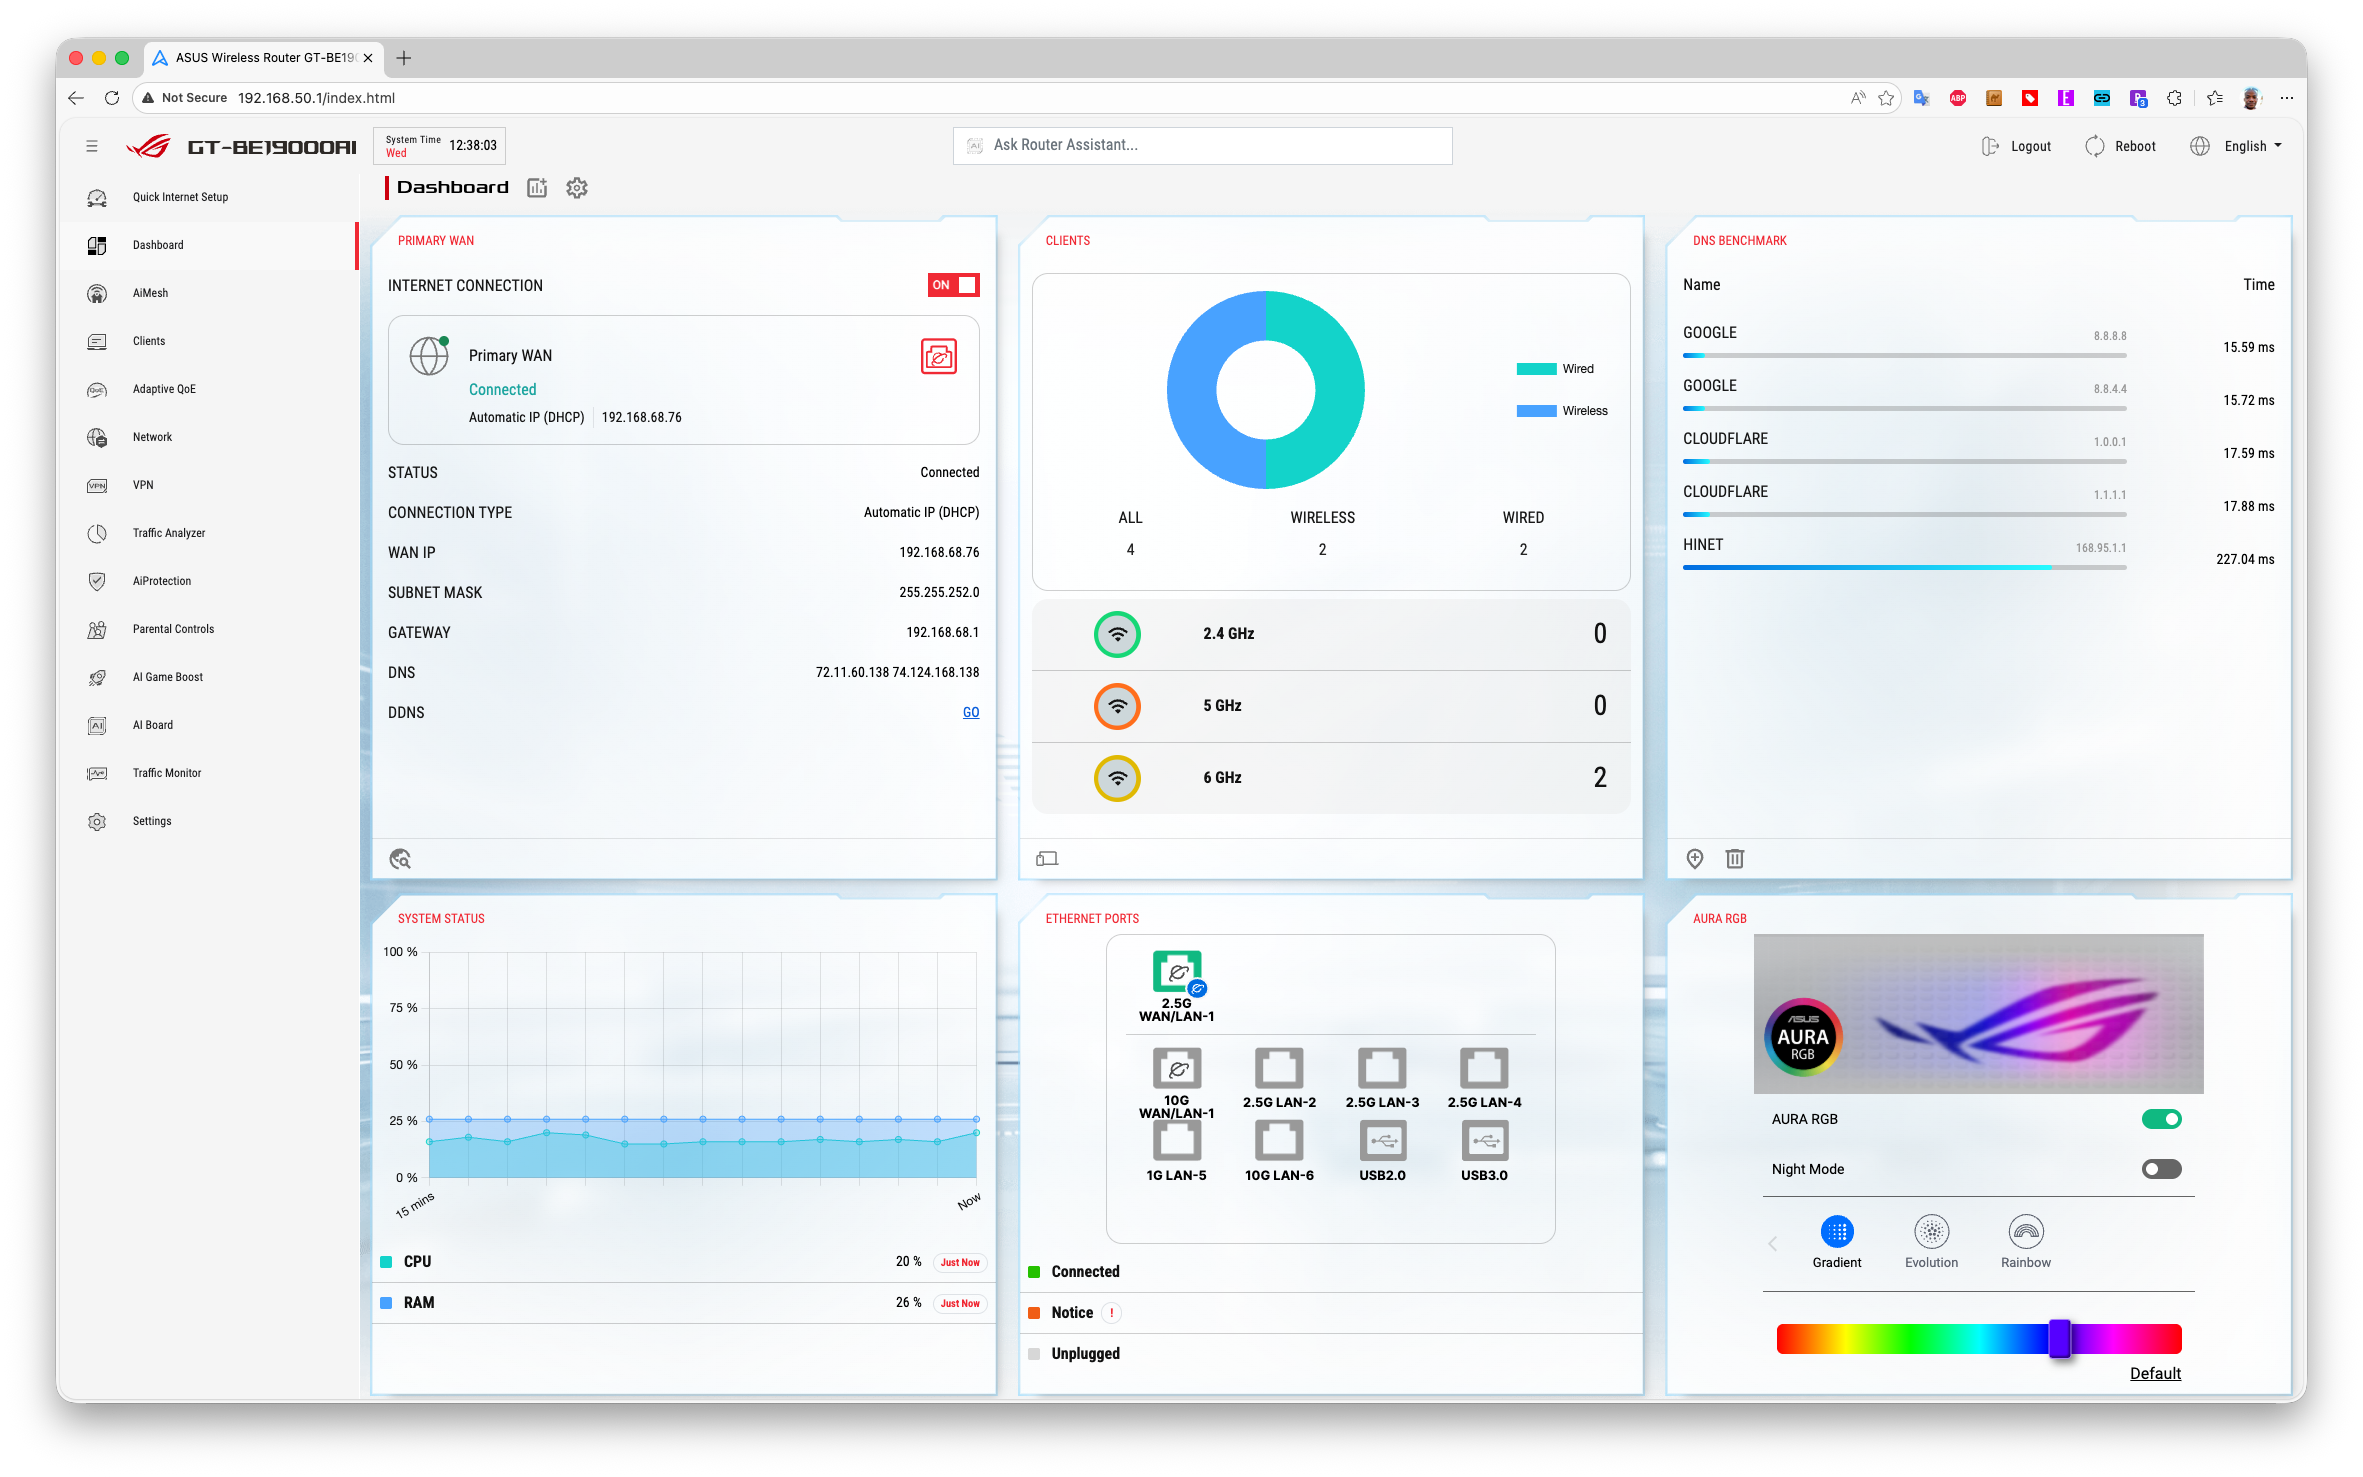The image size is (2363, 1477).
Task: Click the previous arrow in AURA effects
Action: [1772, 1243]
